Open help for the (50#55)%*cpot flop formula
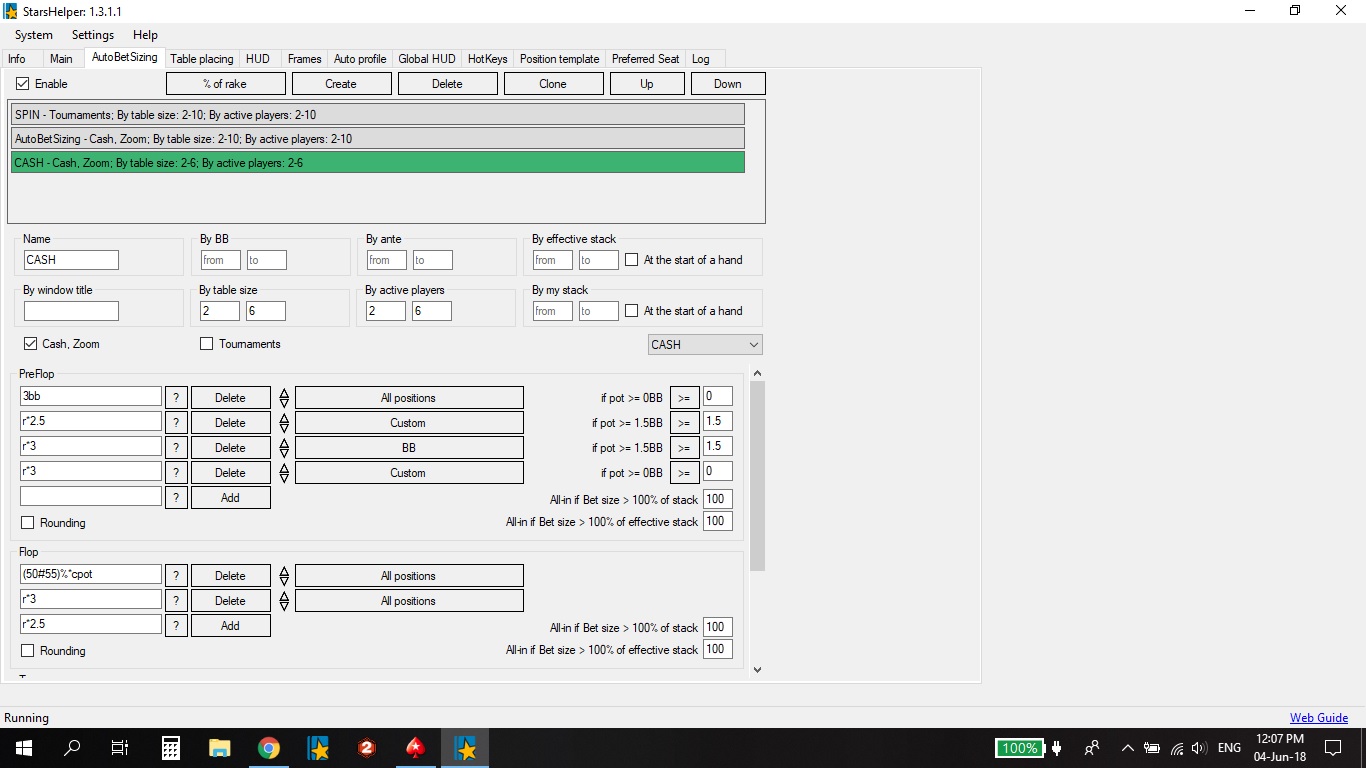1366x768 pixels. pyautogui.click(x=176, y=576)
